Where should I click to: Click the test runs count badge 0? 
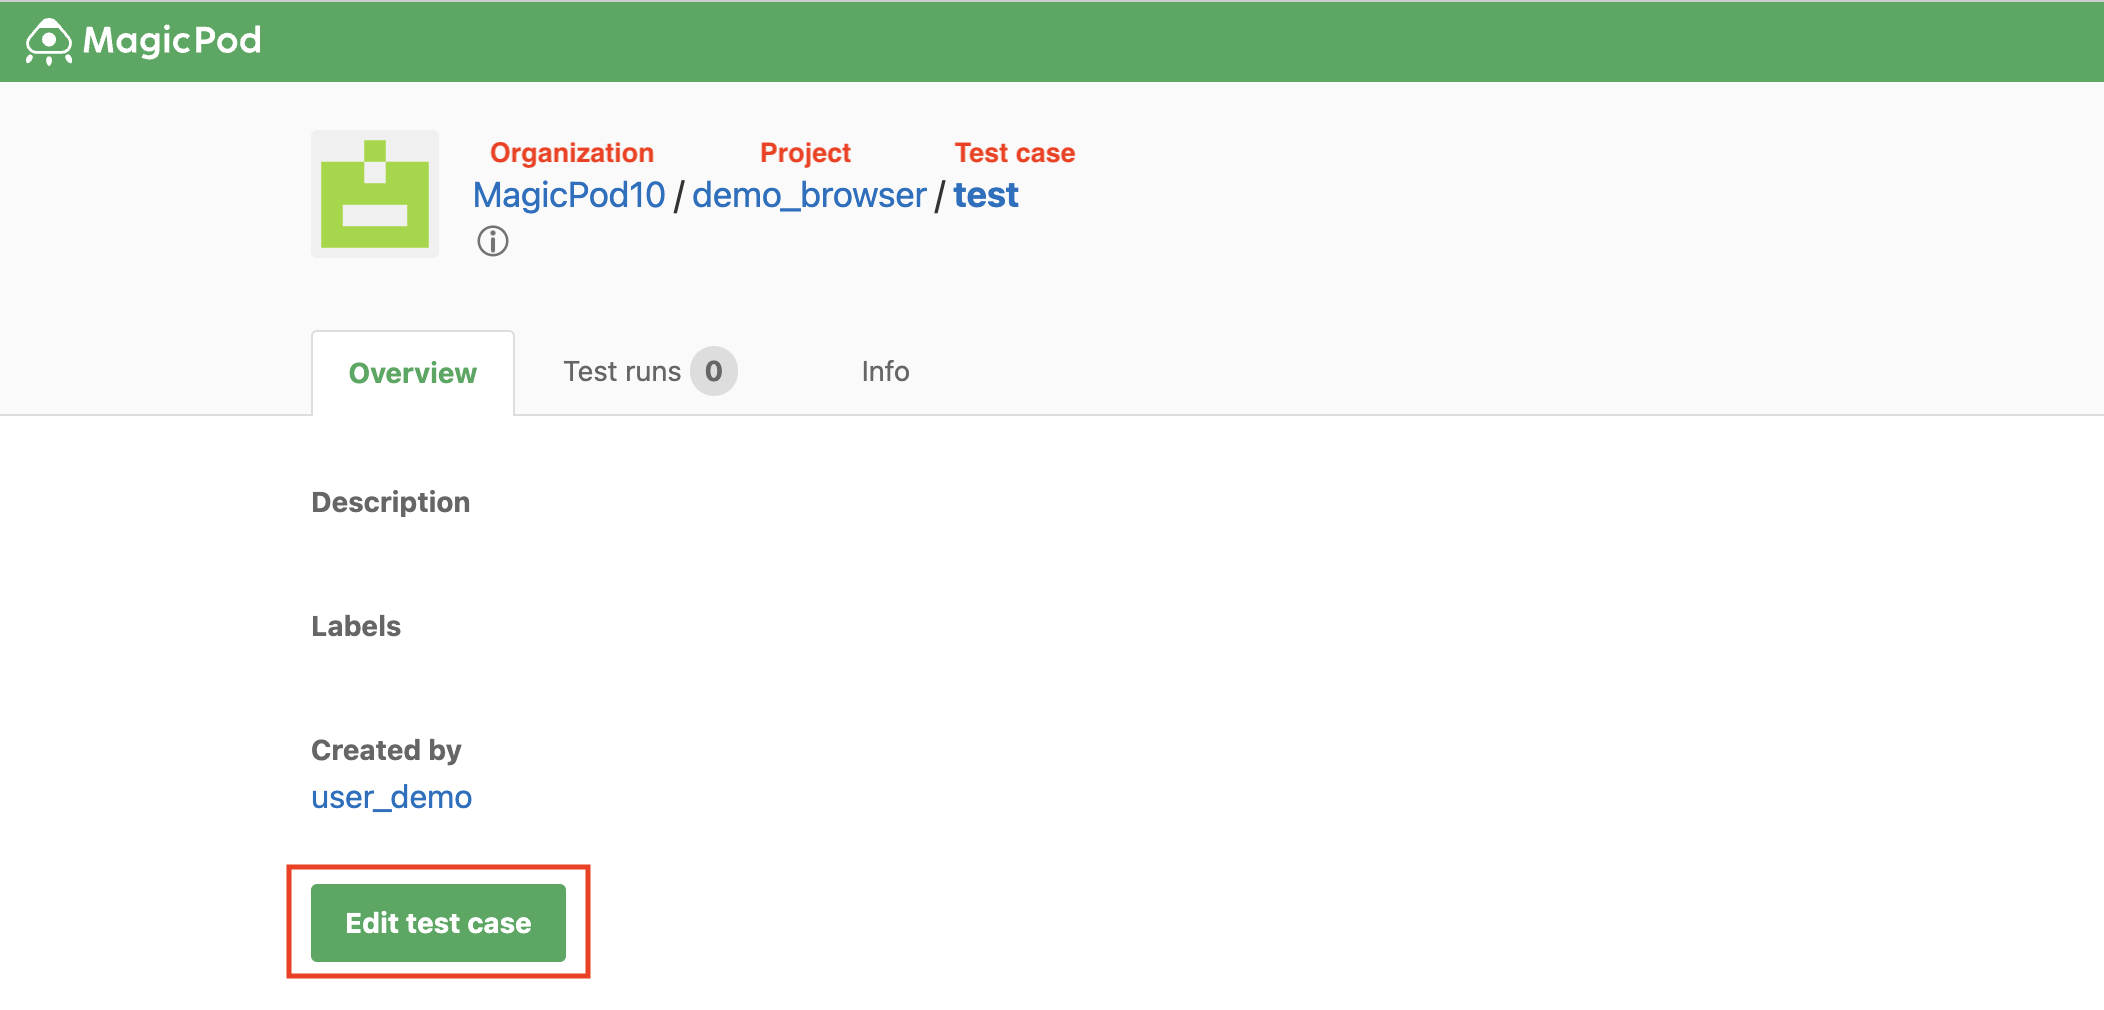(714, 371)
